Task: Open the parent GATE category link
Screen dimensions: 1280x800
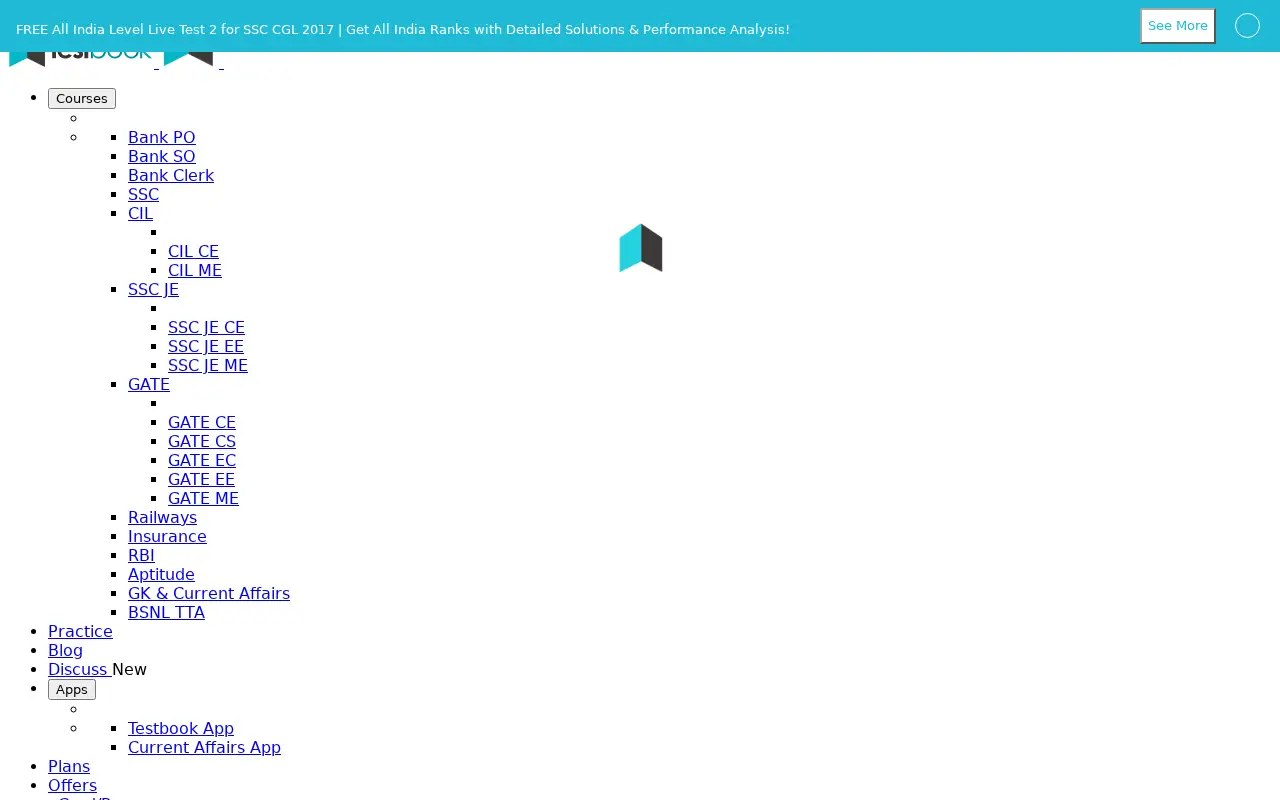Action: (x=149, y=384)
